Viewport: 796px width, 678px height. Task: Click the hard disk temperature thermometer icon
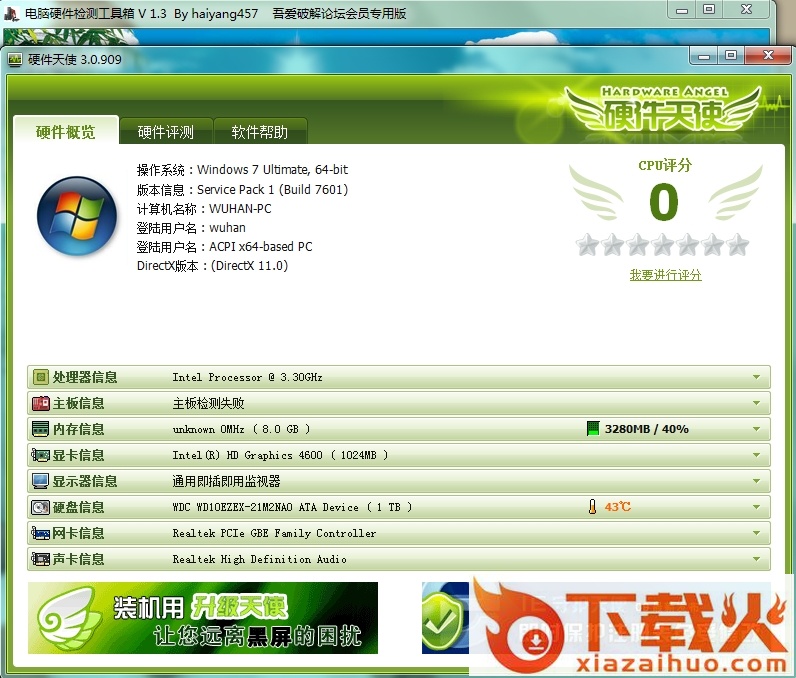click(592, 507)
